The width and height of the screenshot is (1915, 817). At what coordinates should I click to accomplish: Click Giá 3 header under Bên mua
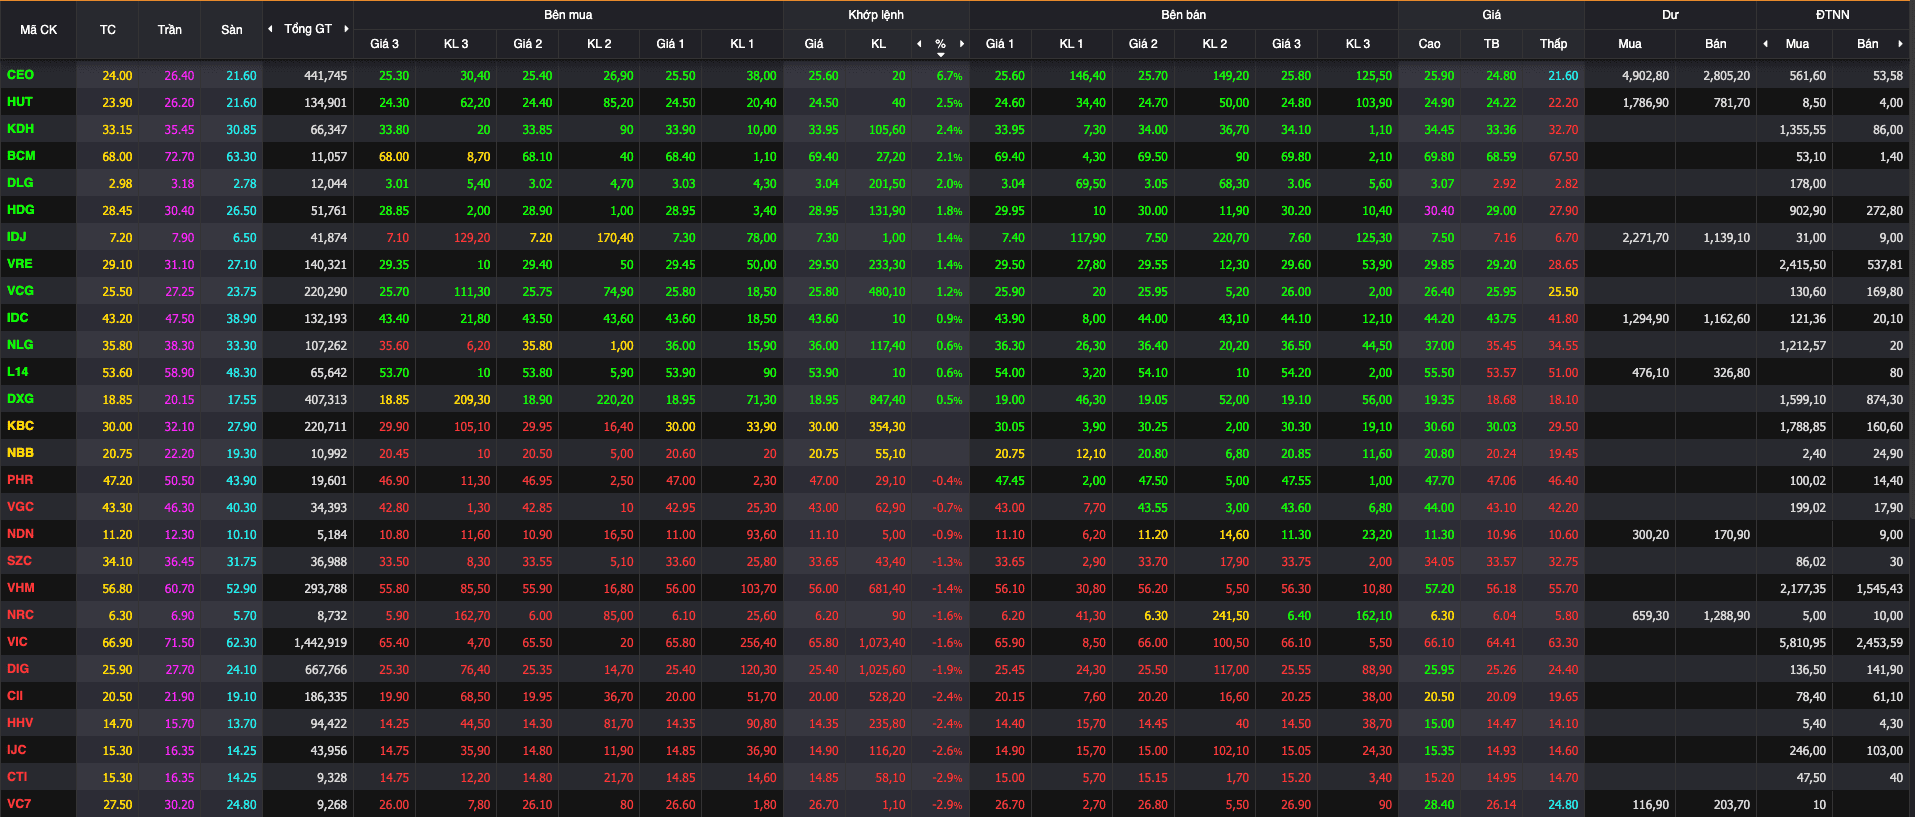click(384, 44)
